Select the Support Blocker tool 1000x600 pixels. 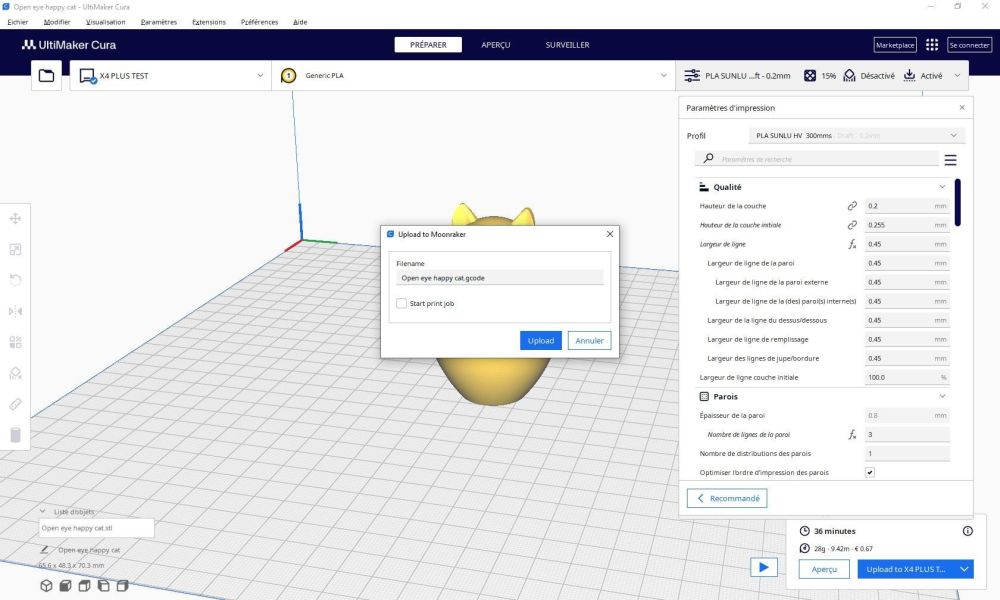(15, 373)
